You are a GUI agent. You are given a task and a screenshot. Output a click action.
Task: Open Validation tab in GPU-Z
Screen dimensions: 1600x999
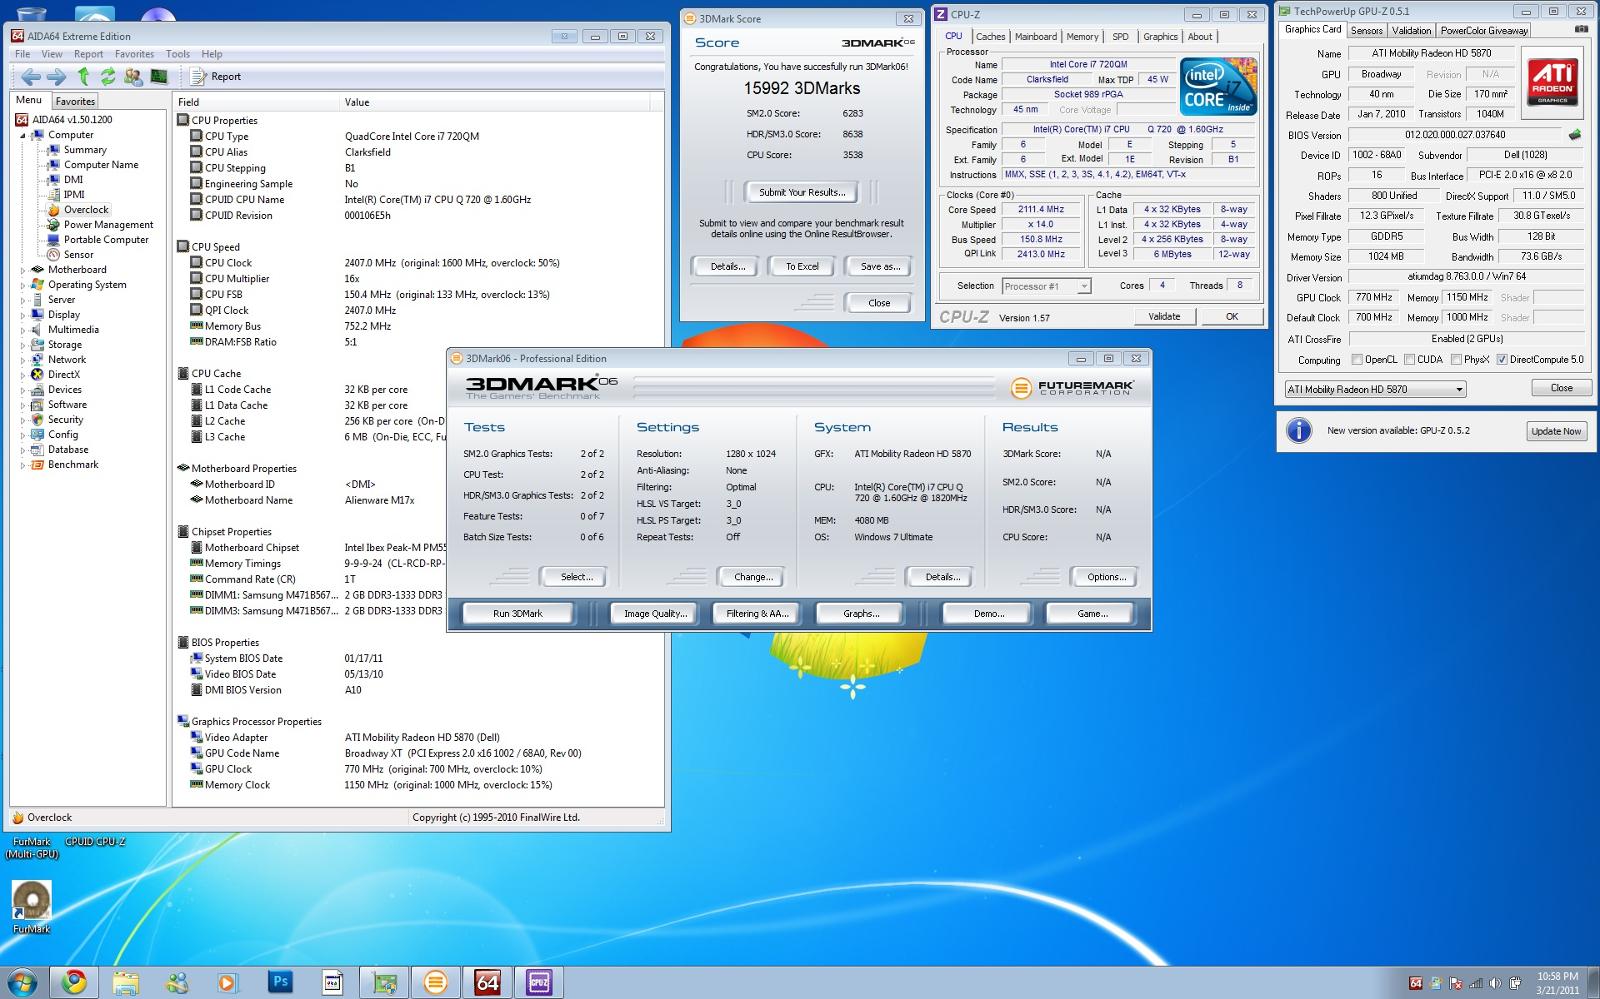point(1411,31)
